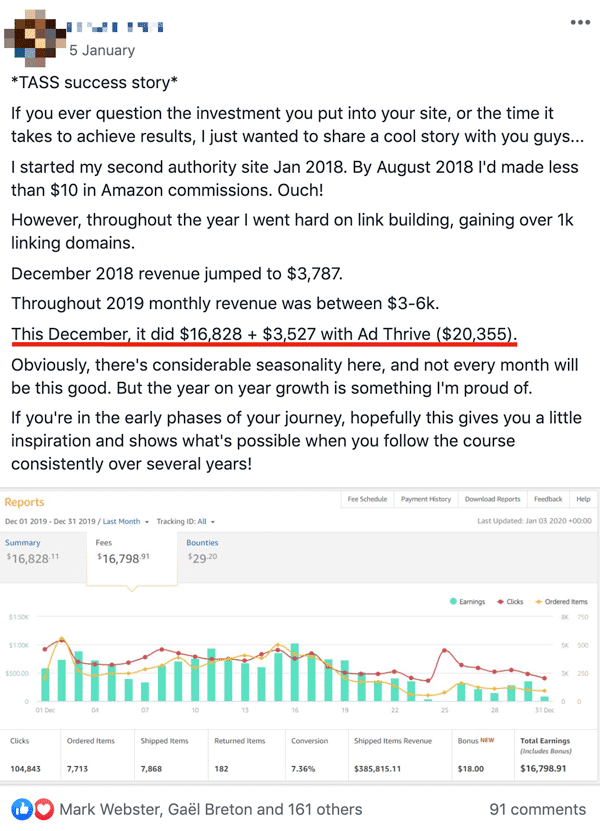Click the blurred profile picture of the poster
The width and height of the screenshot is (600, 831).
(33, 39)
